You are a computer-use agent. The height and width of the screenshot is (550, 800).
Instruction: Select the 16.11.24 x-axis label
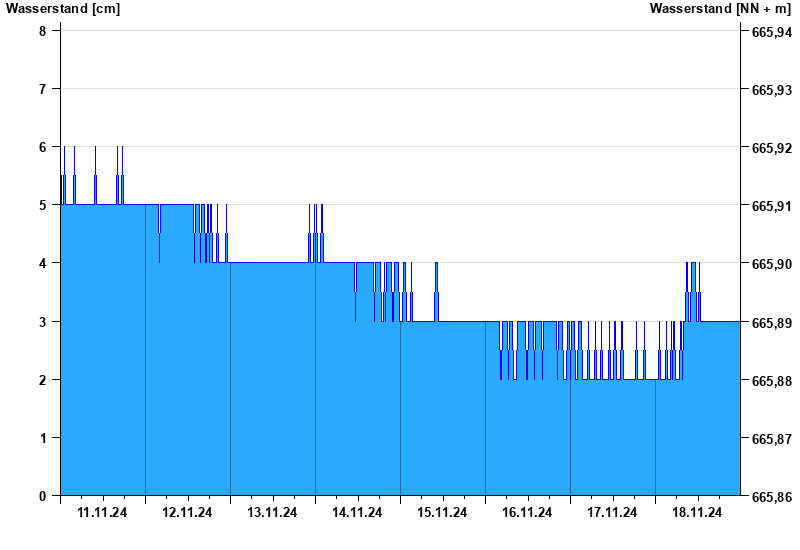527,513
